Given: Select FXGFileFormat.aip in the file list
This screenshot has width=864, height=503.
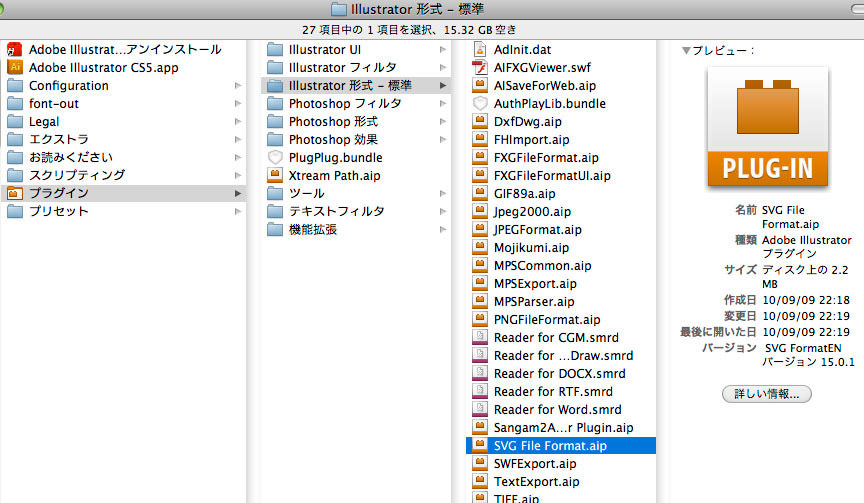Looking at the screenshot, I should coord(561,158).
